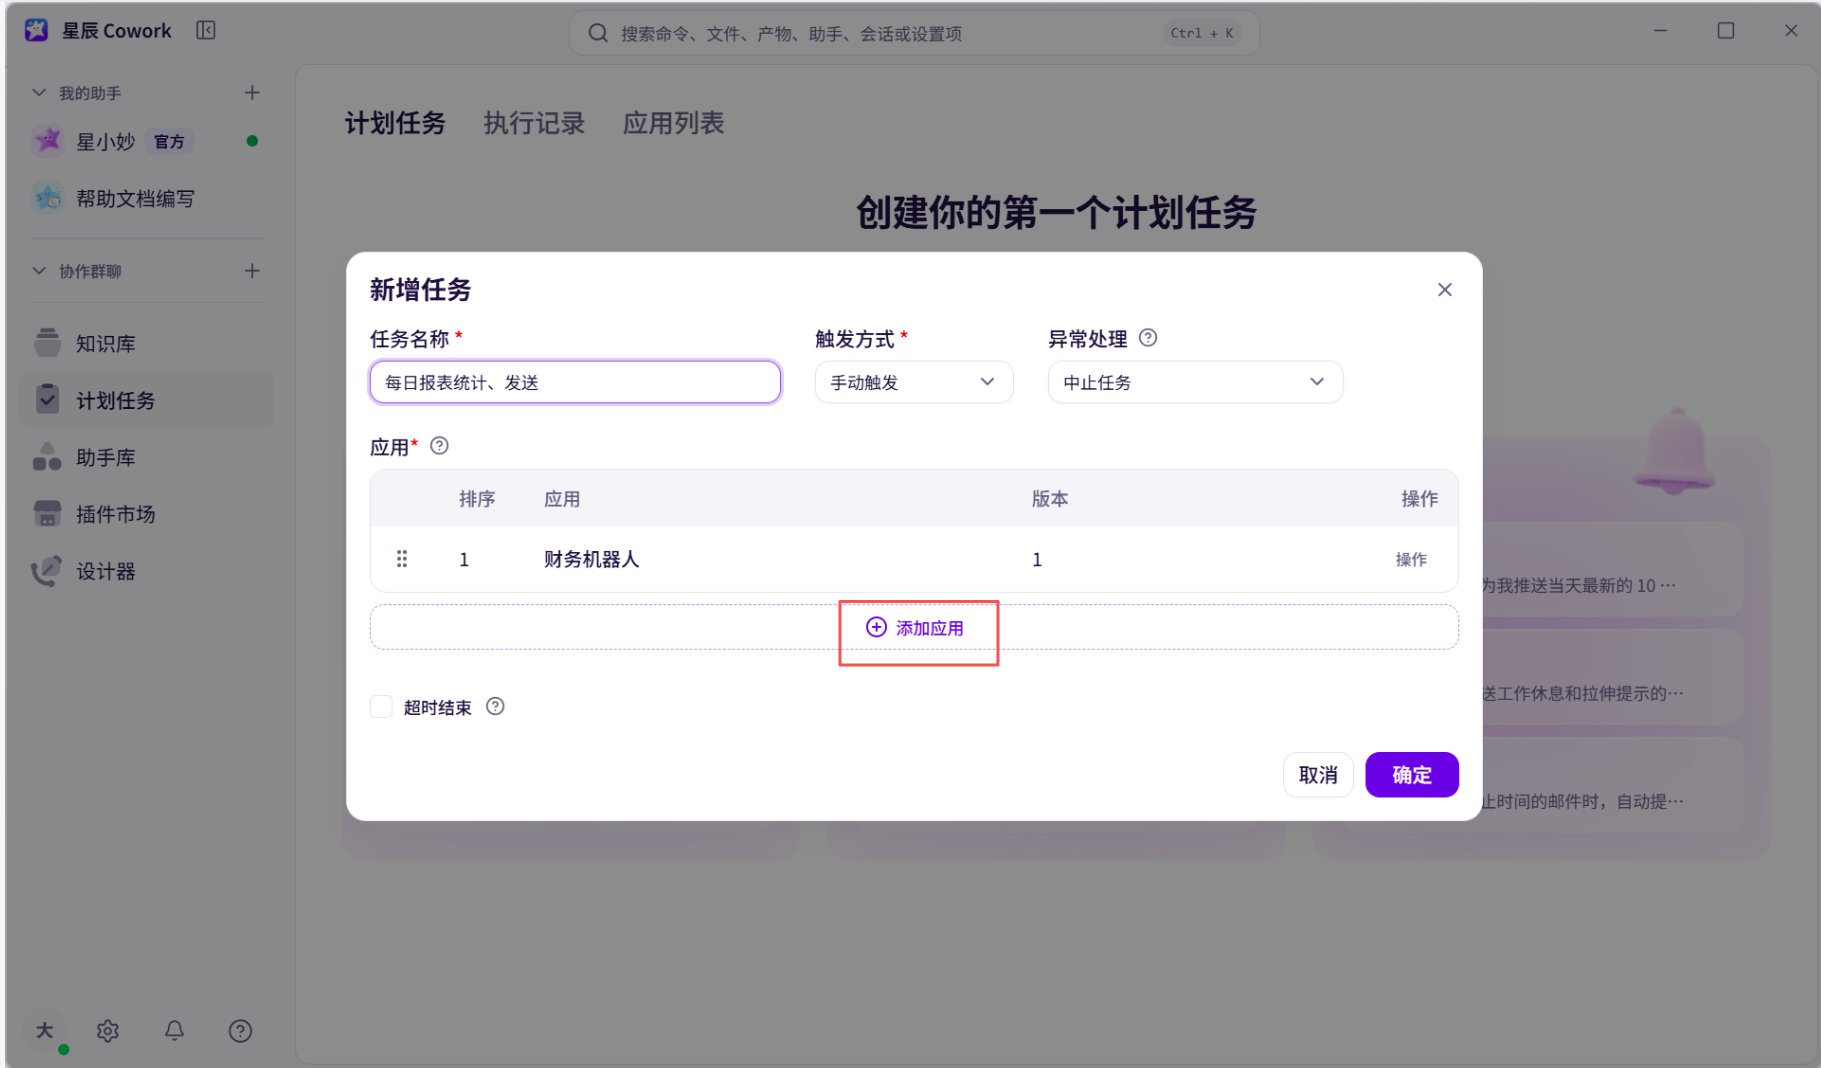The width and height of the screenshot is (1821, 1068).
Task: Show the 应用 field help tooltip icon
Action: point(439,446)
